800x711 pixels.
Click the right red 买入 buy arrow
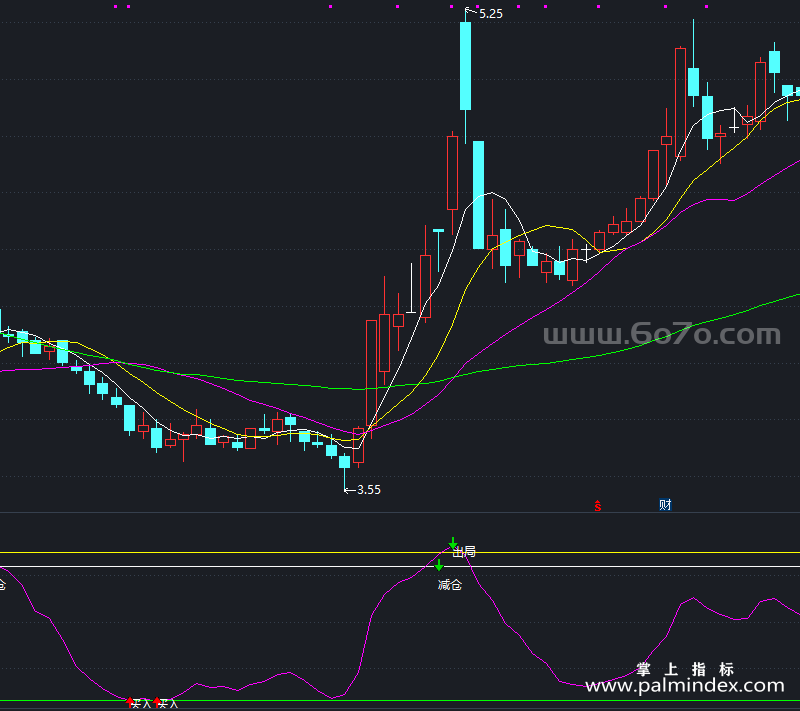(x=157, y=702)
